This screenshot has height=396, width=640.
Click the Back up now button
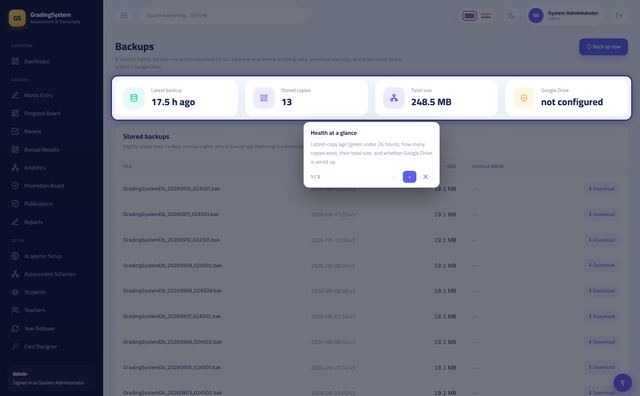tap(603, 47)
